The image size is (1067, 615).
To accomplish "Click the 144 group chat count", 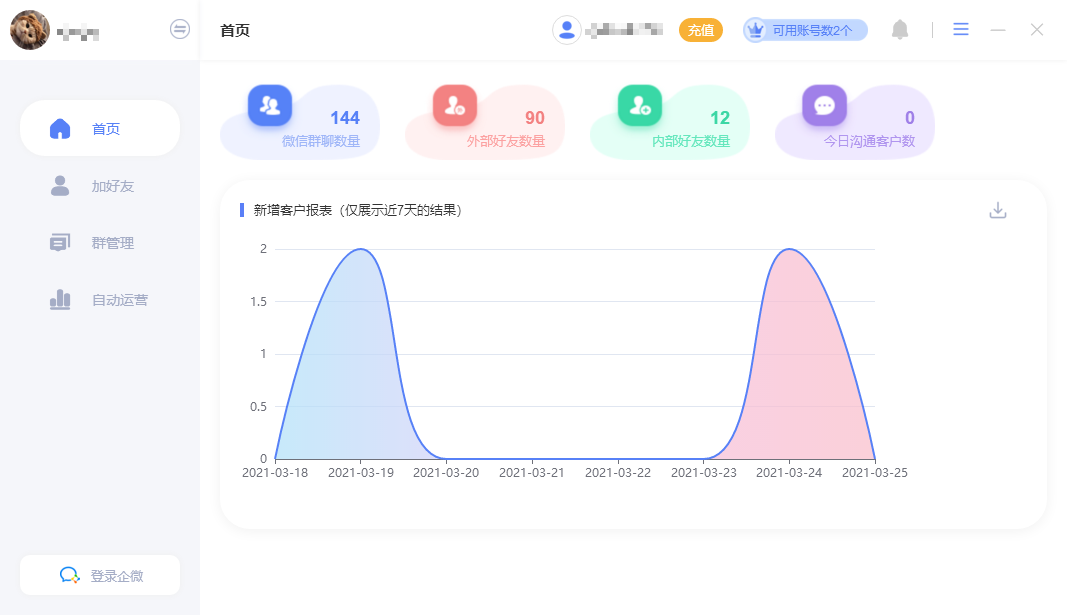I will coord(345,118).
